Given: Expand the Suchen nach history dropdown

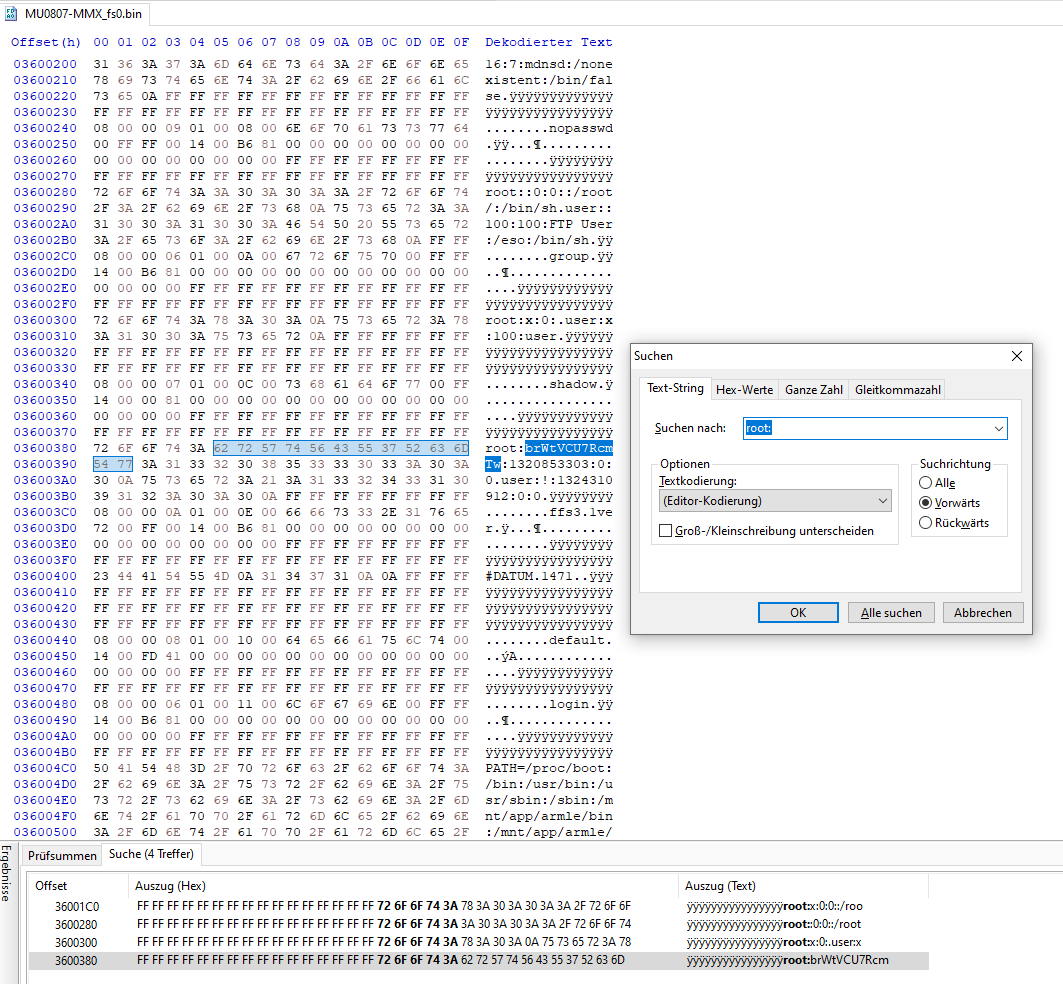Looking at the screenshot, I should [x=997, y=429].
